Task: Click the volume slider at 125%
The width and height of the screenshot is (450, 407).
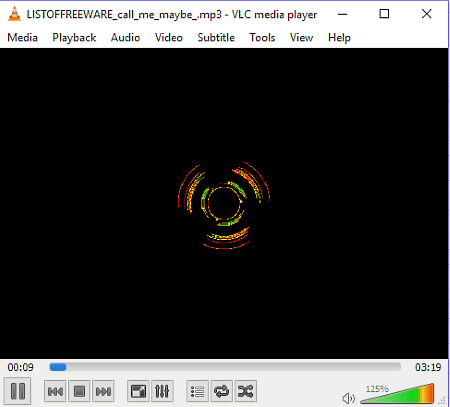Action: coord(397,394)
